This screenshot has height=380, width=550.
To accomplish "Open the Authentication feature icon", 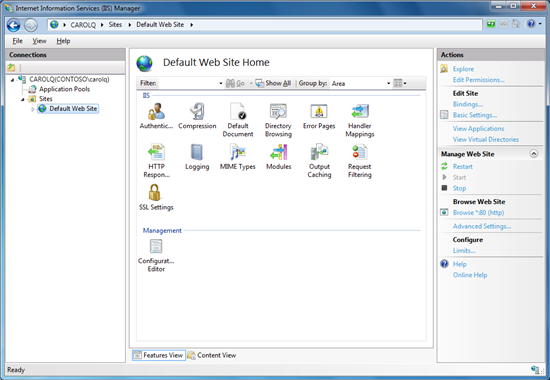I will click(156, 116).
